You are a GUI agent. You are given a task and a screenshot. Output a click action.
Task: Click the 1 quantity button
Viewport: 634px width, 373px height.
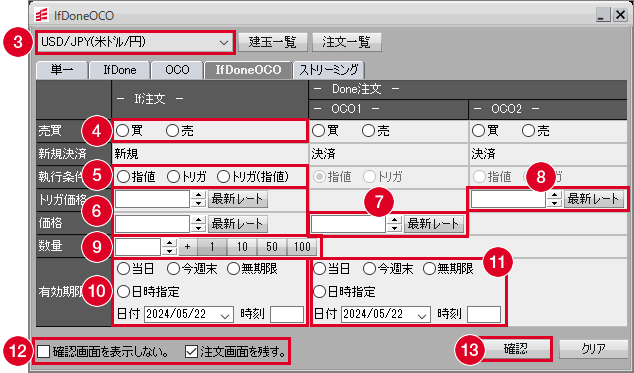tap(212, 247)
